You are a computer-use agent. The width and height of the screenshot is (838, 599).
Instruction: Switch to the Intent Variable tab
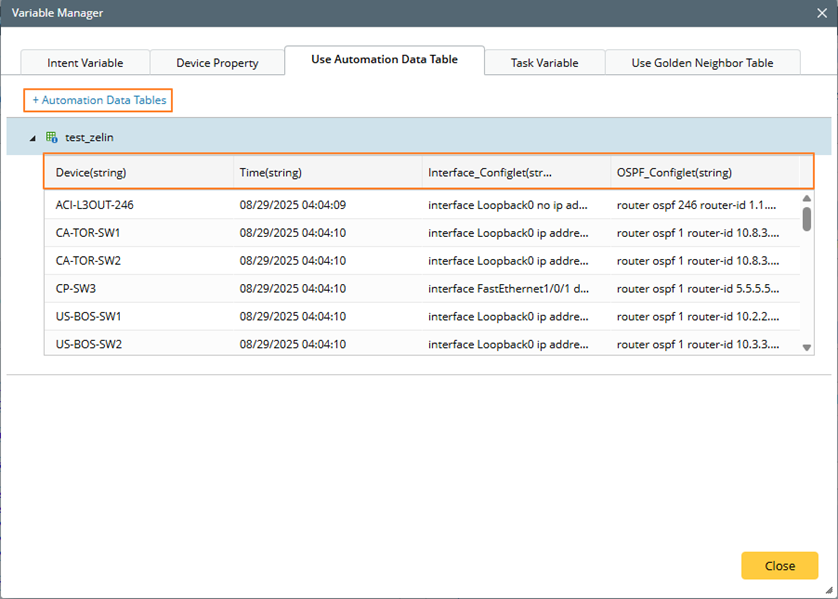pyautogui.click(x=85, y=62)
